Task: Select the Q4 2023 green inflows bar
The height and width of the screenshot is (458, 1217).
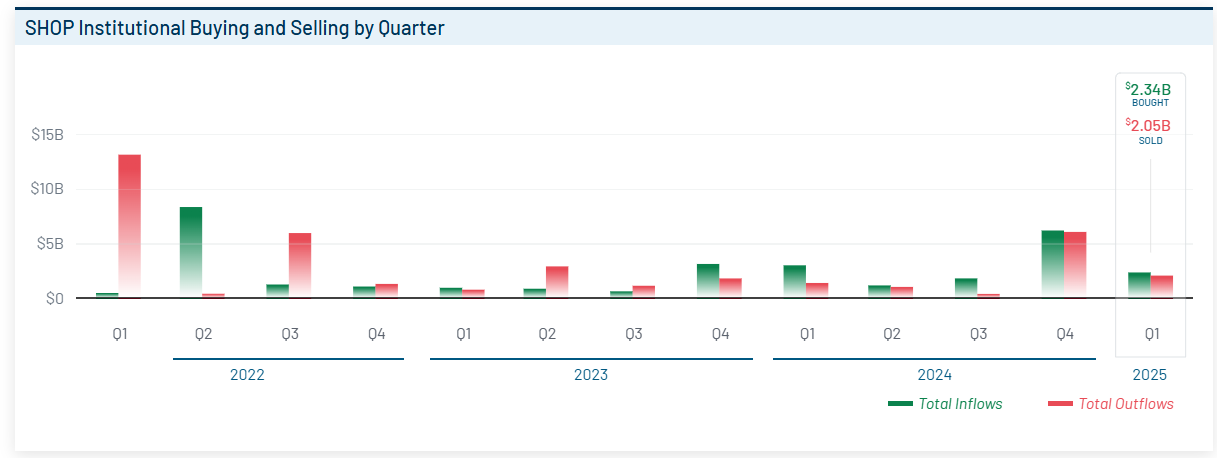Action: tap(707, 281)
